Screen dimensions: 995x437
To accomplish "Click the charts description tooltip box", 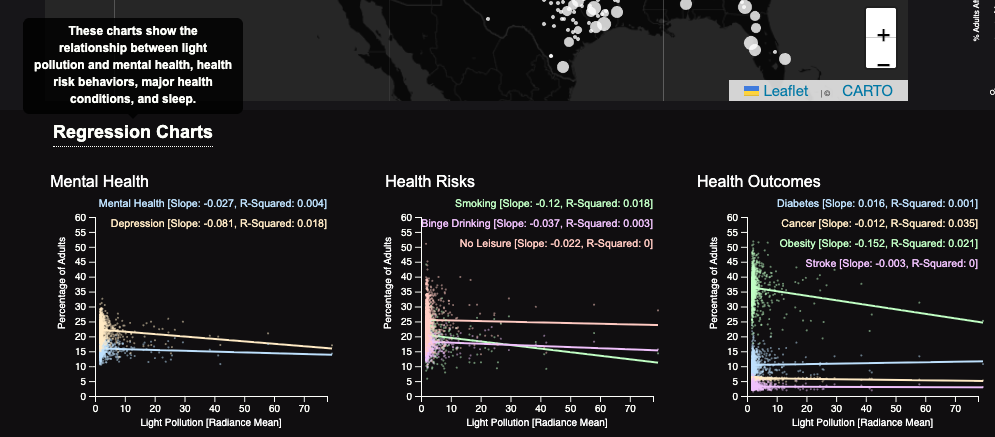I will (132, 65).
